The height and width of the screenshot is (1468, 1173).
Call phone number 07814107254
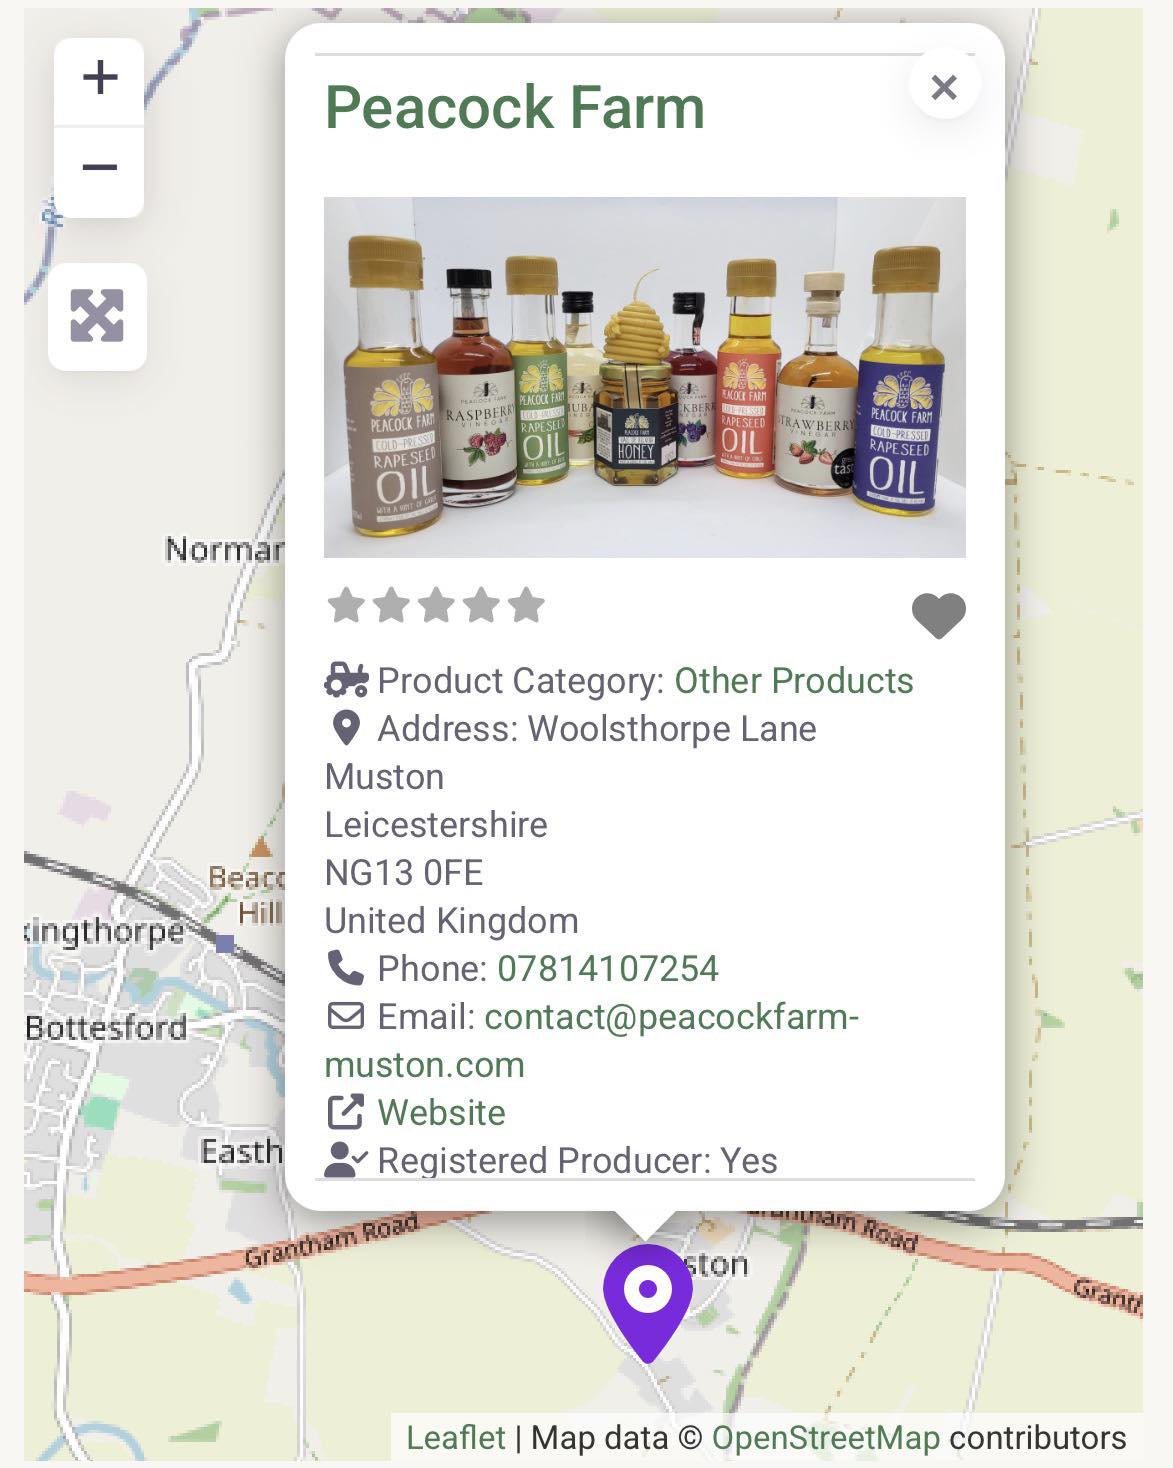coord(608,969)
